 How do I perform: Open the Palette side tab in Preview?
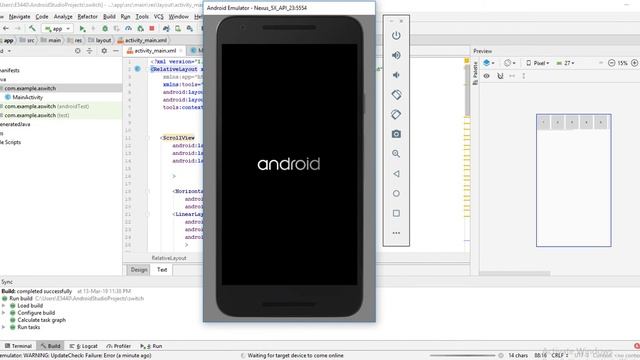[x=475, y=73]
